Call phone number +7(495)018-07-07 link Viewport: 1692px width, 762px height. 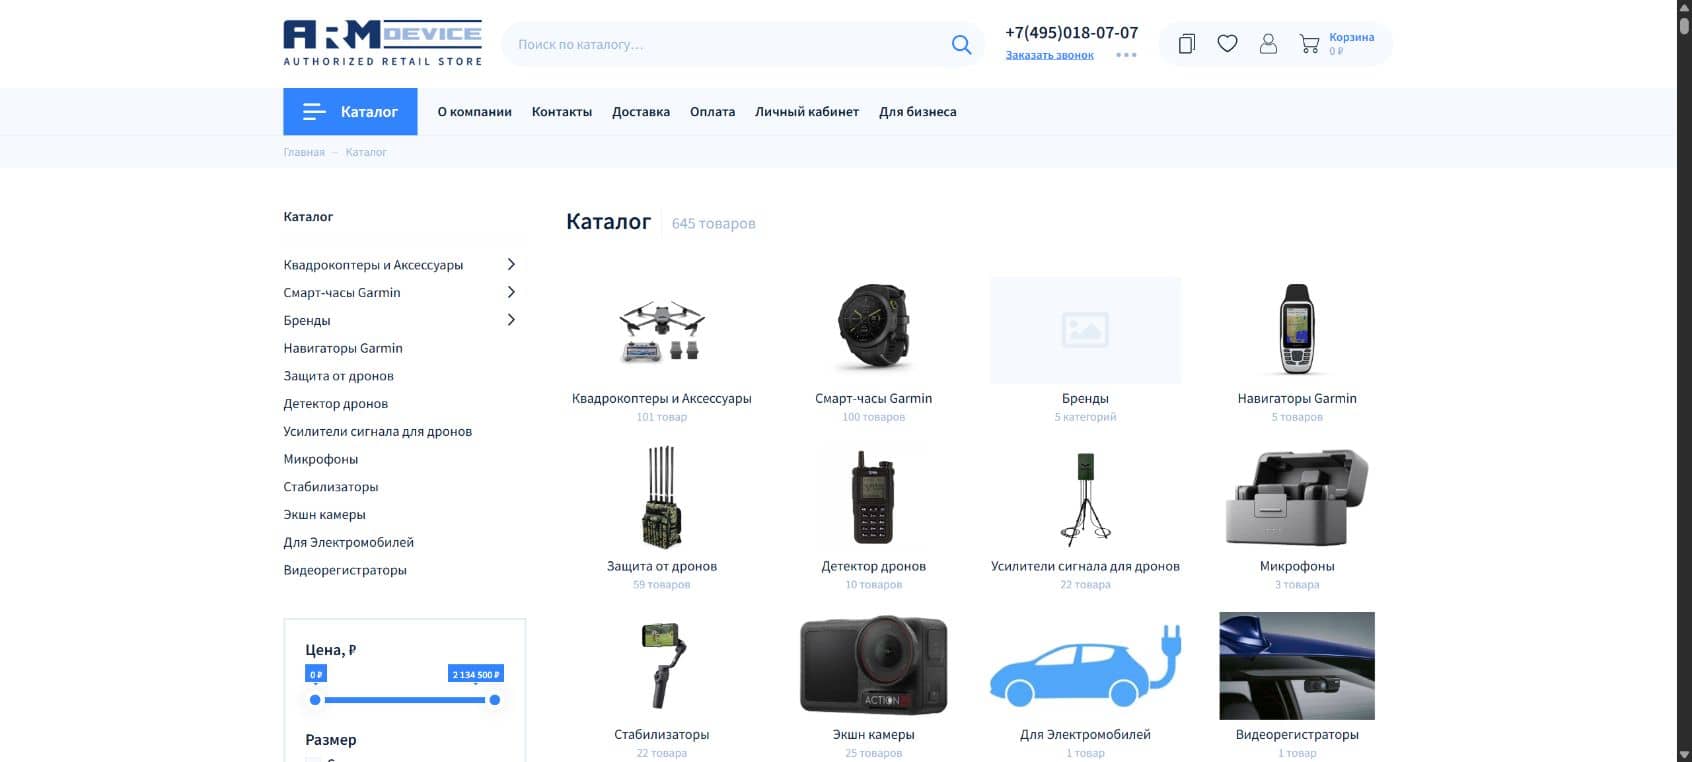pyautogui.click(x=1071, y=33)
